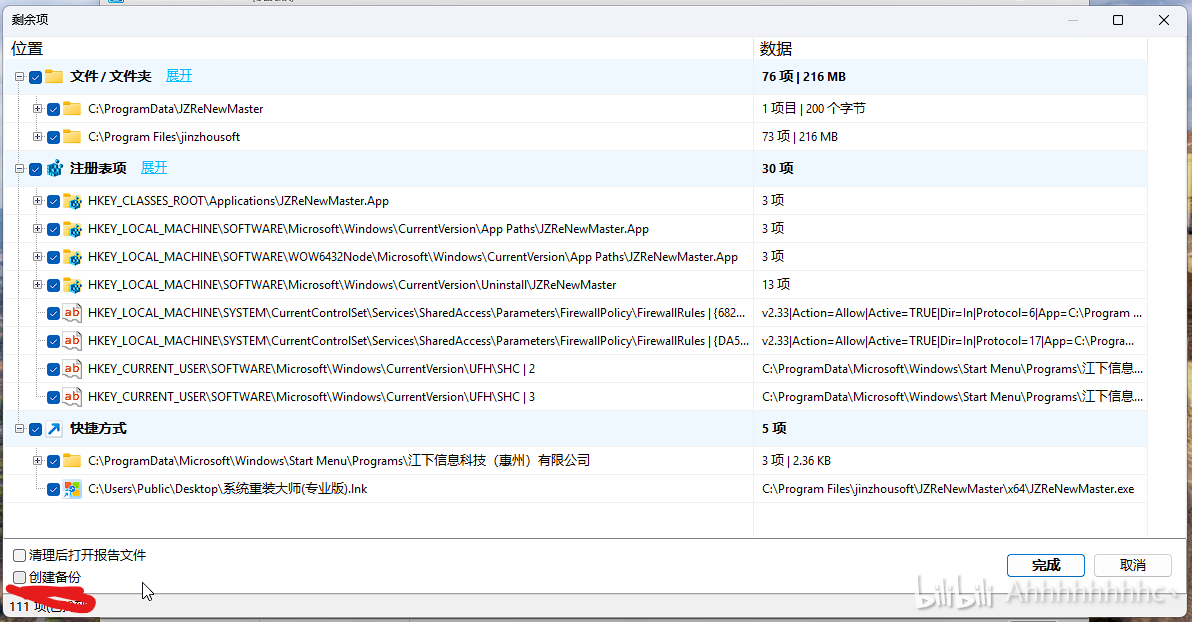Expand the Start Menu\Programs shortcut folder node
The height and width of the screenshot is (622, 1192).
[x=37, y=461]
